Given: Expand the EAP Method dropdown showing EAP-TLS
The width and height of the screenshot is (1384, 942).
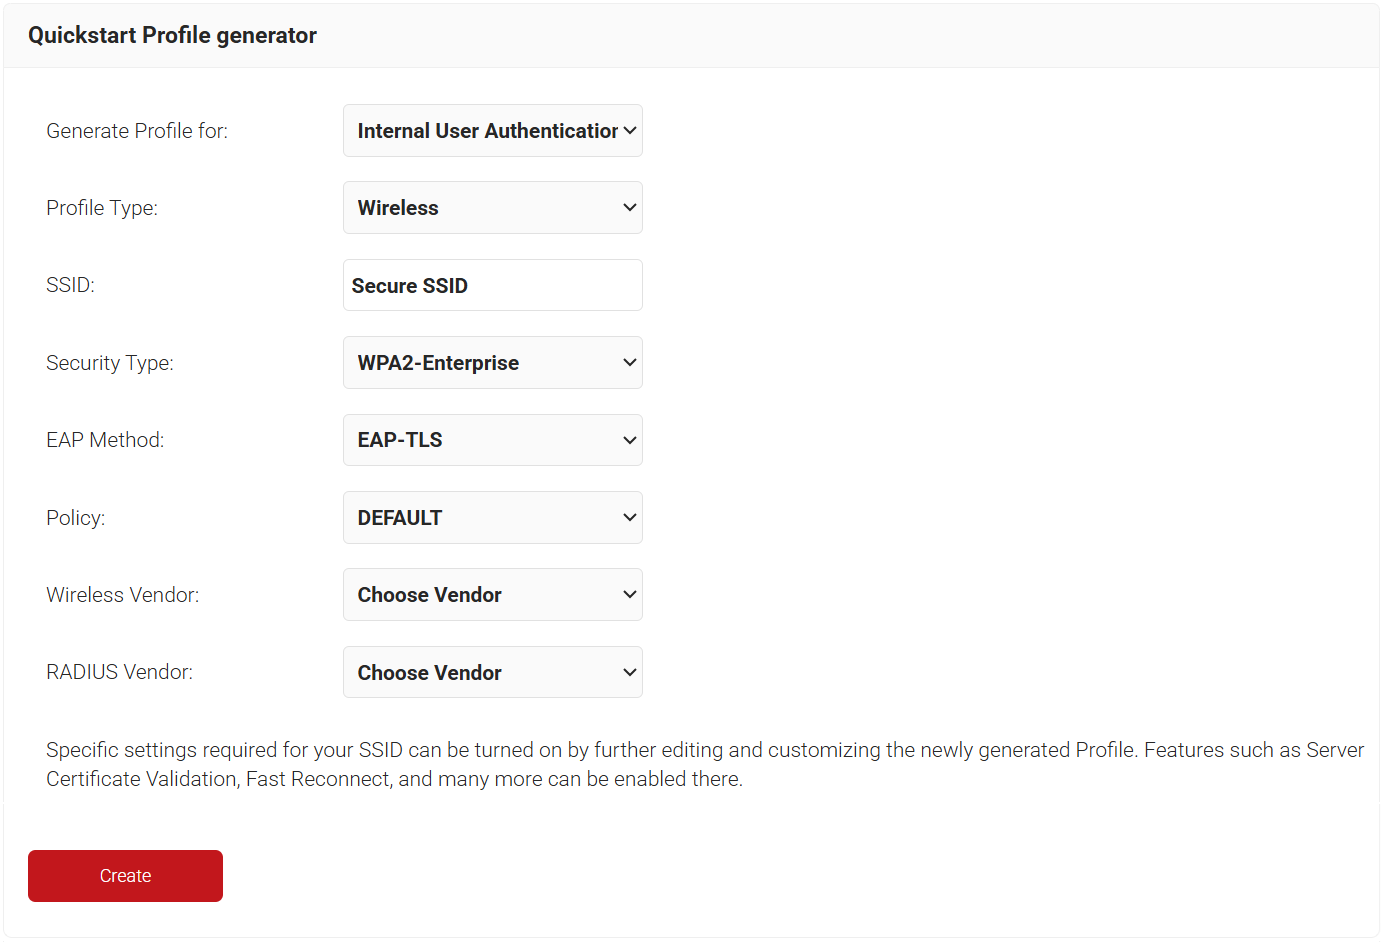Looking at the screenshot, I should pos(492,440).
